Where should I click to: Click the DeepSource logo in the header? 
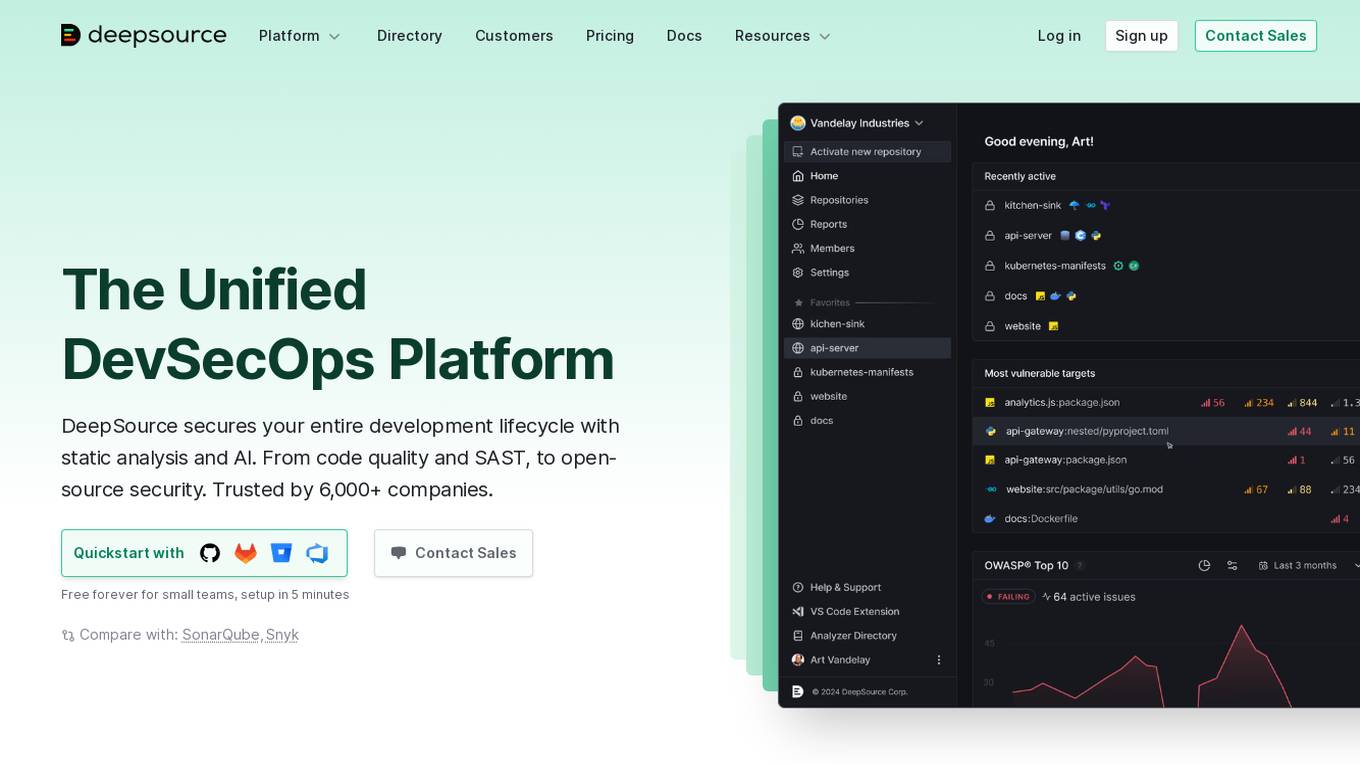(x=144, y=36)
